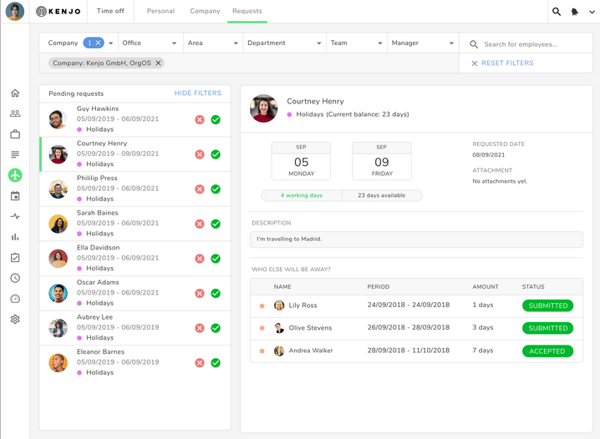
Task: Select Guy Hawkins' pending request row
Action: click(135, 119)
